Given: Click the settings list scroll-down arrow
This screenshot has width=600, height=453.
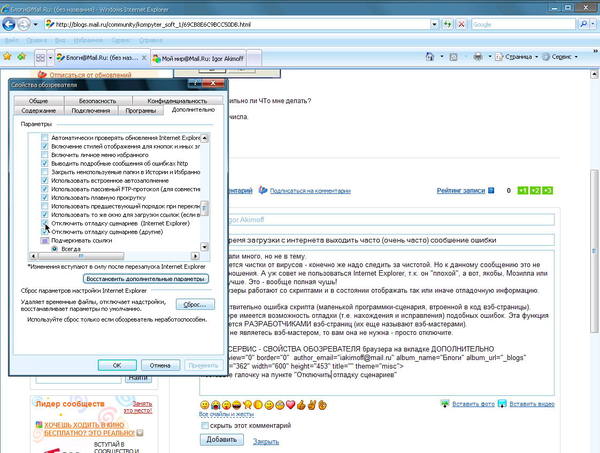Looking at the screenshot, I should point(205,247).
